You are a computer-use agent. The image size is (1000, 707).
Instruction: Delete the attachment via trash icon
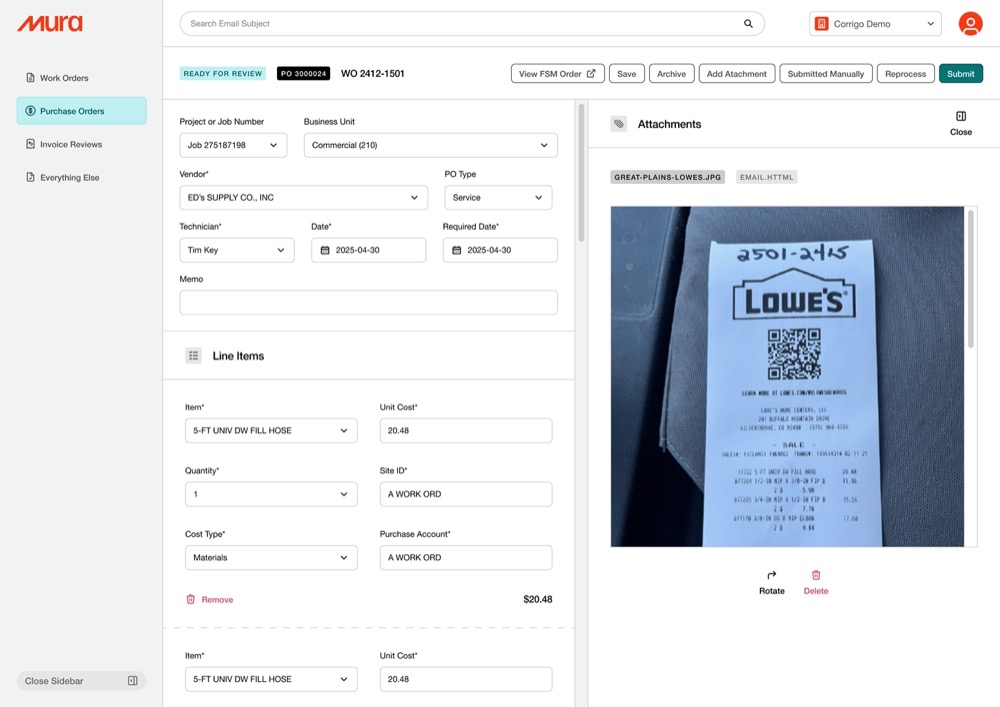[x=816, y=576]
